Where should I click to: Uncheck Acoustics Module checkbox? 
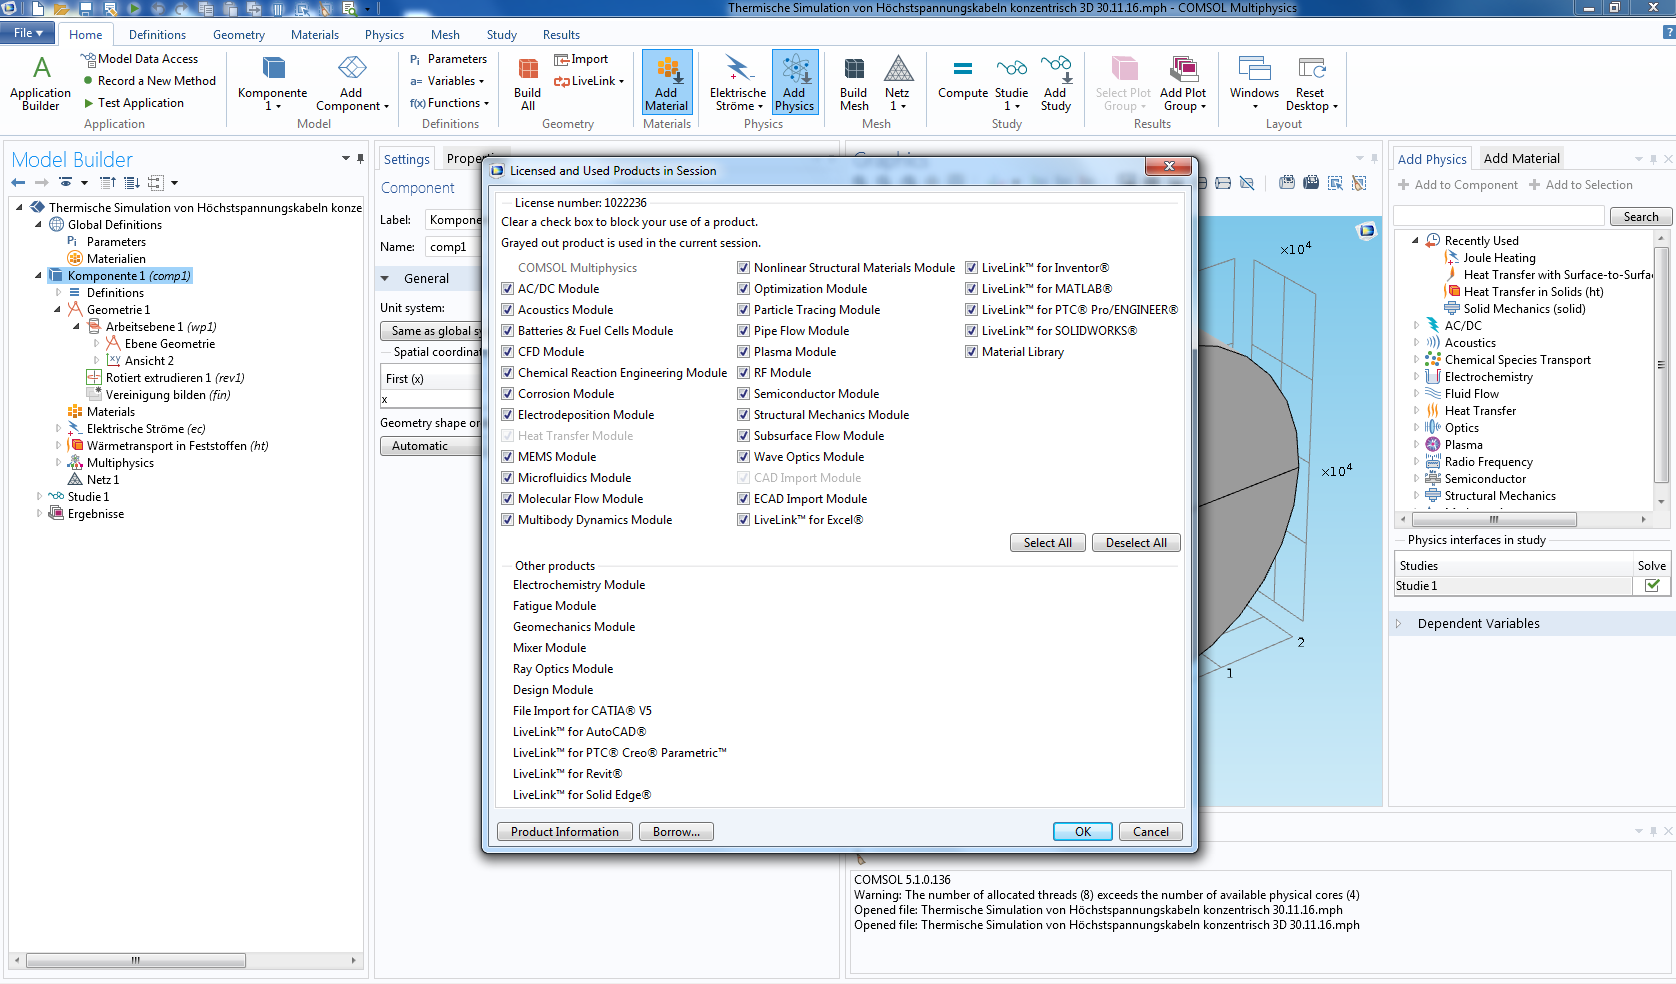(x=507, y=310)
